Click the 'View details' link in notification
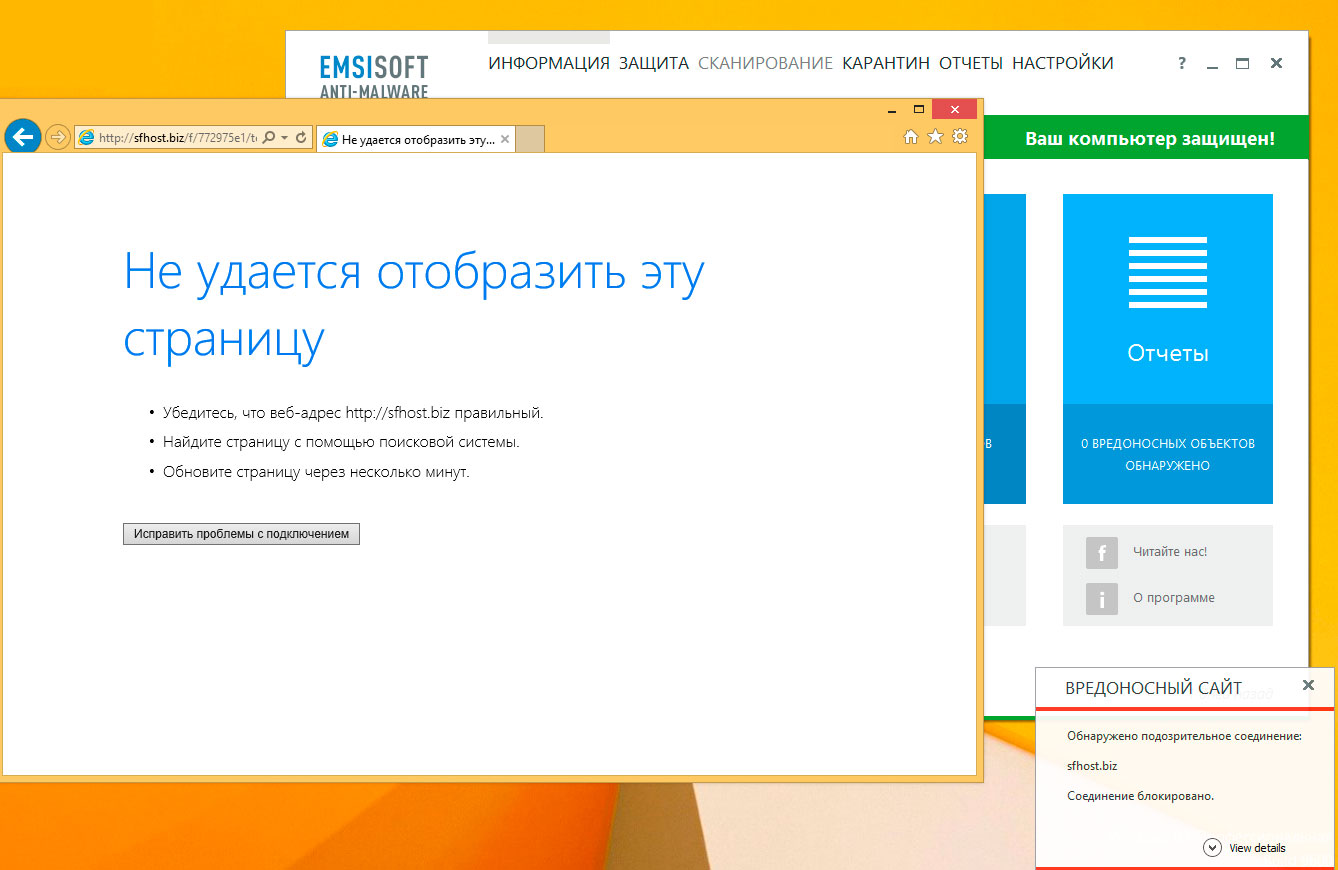This screenshot has height=870, width=1338. [1257, 848]
